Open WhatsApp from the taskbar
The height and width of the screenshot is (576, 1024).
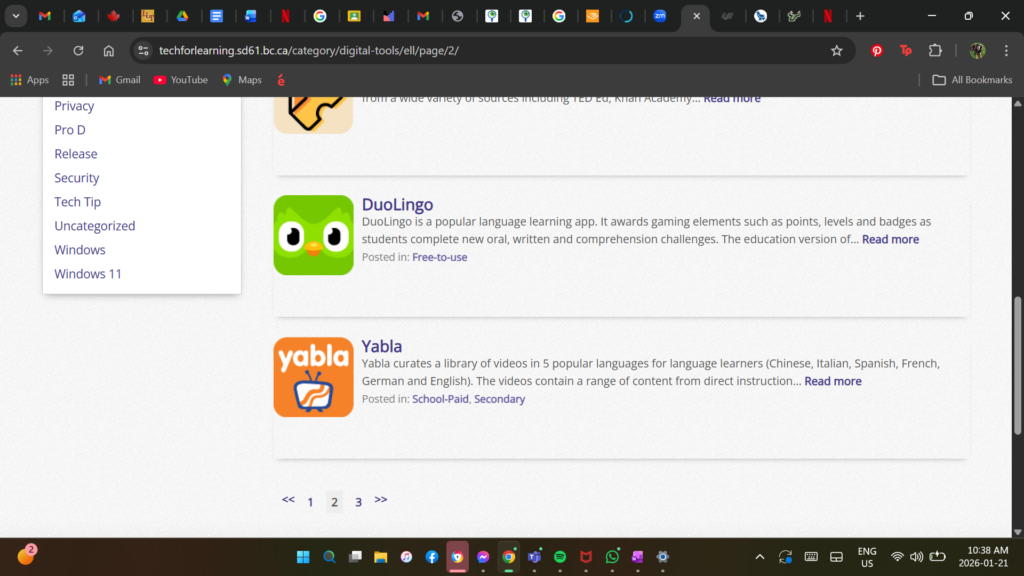(612, 557)
